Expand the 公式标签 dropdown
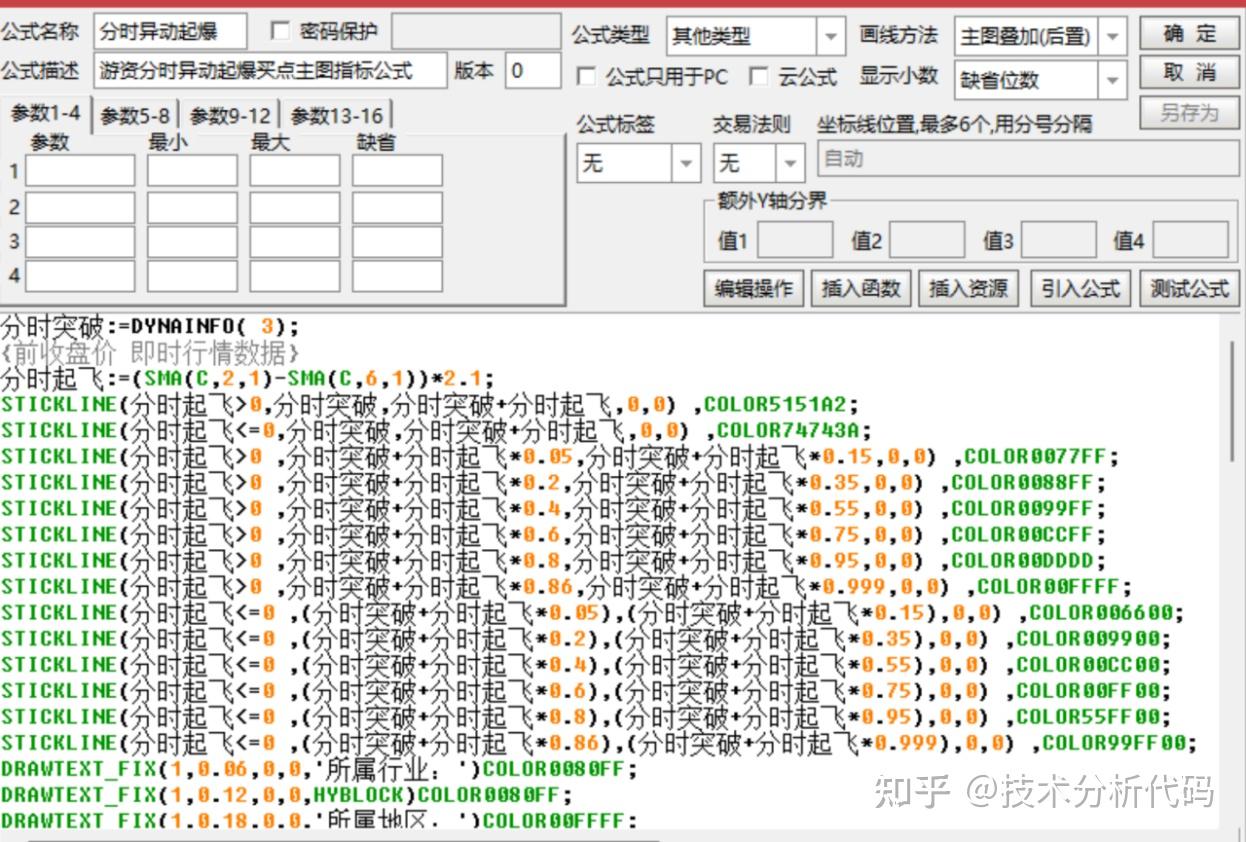The image size is (1246, 842). tap(638, 162)
